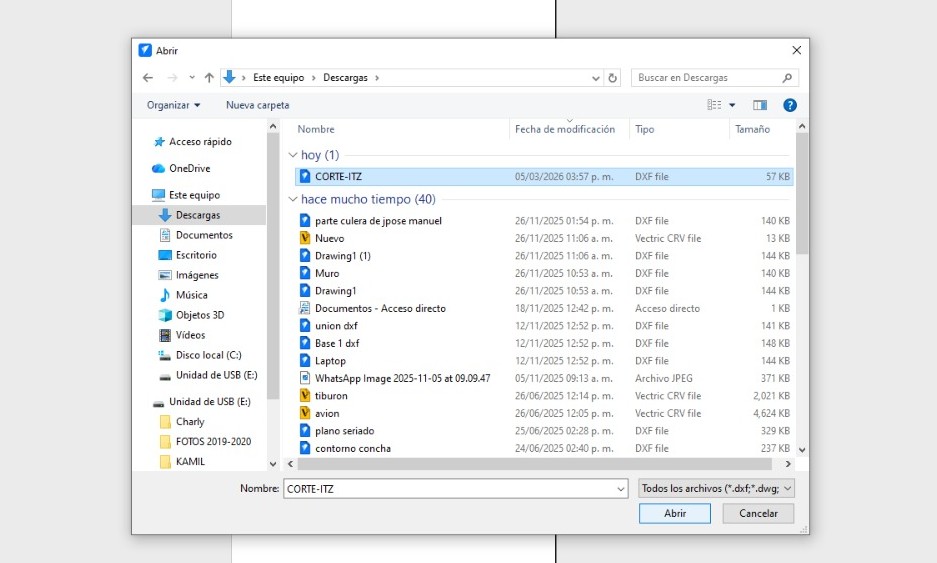937x563 pixels.
Task: Select the CORTE-ITZ DXF file icon
Action: coord(305,176)
